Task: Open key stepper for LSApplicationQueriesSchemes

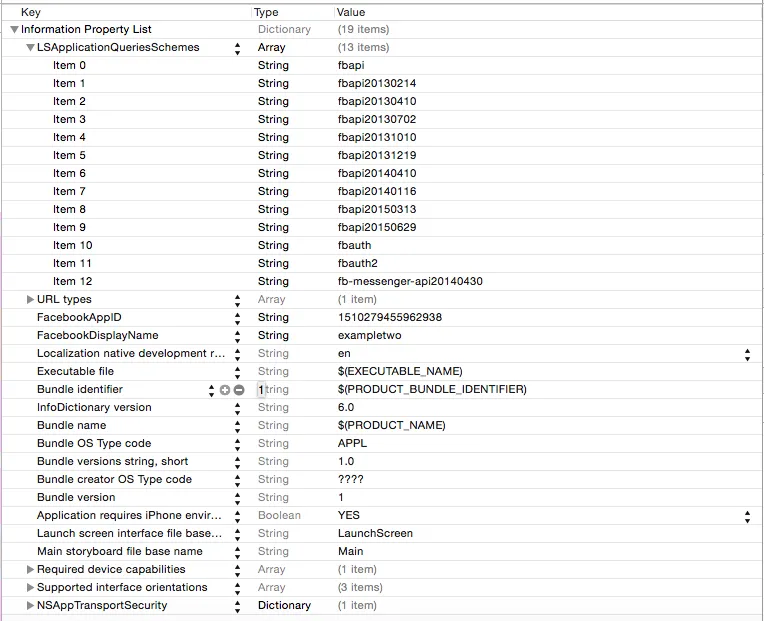Action: (237, 48)
